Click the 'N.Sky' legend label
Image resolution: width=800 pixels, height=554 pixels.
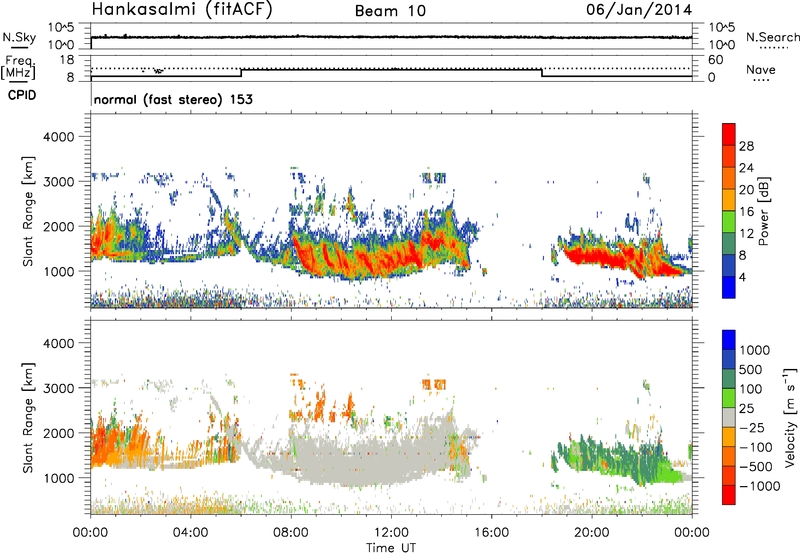[19, 37]
